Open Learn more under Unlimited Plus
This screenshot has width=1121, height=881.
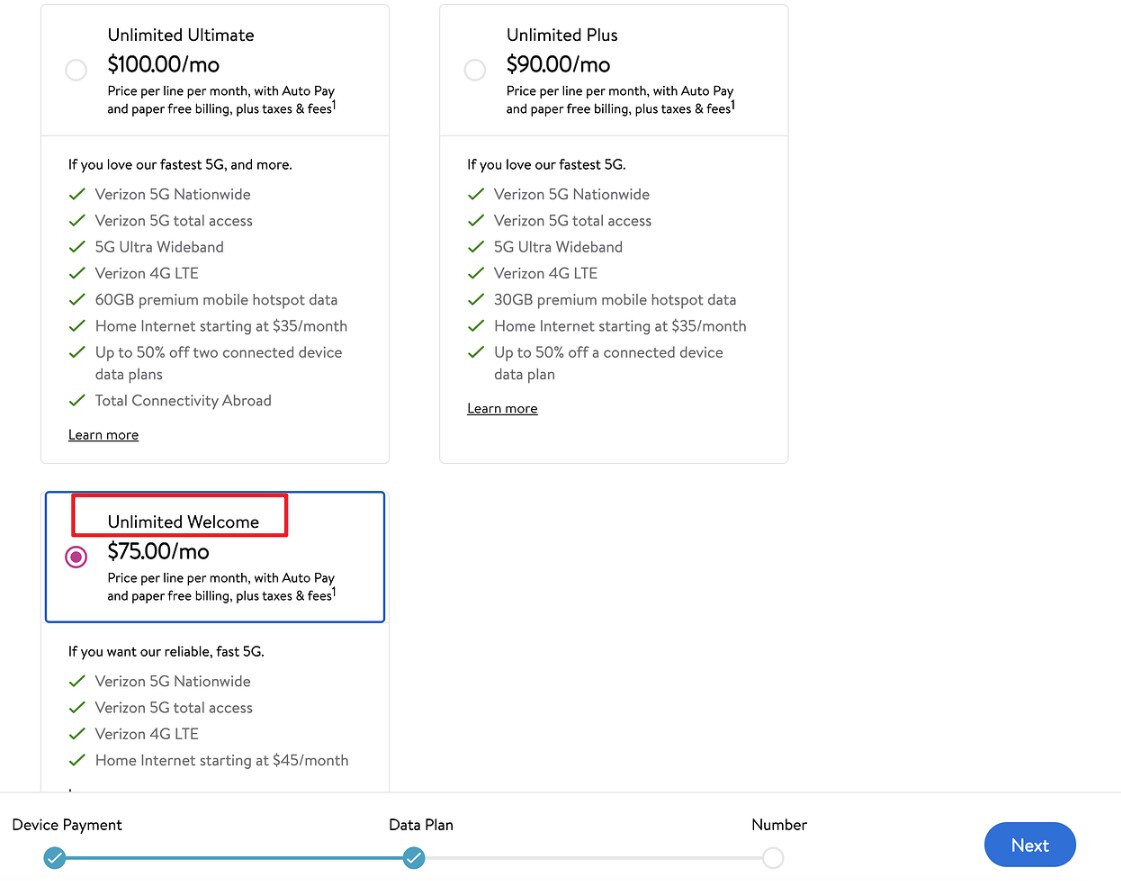click(502, 409)
